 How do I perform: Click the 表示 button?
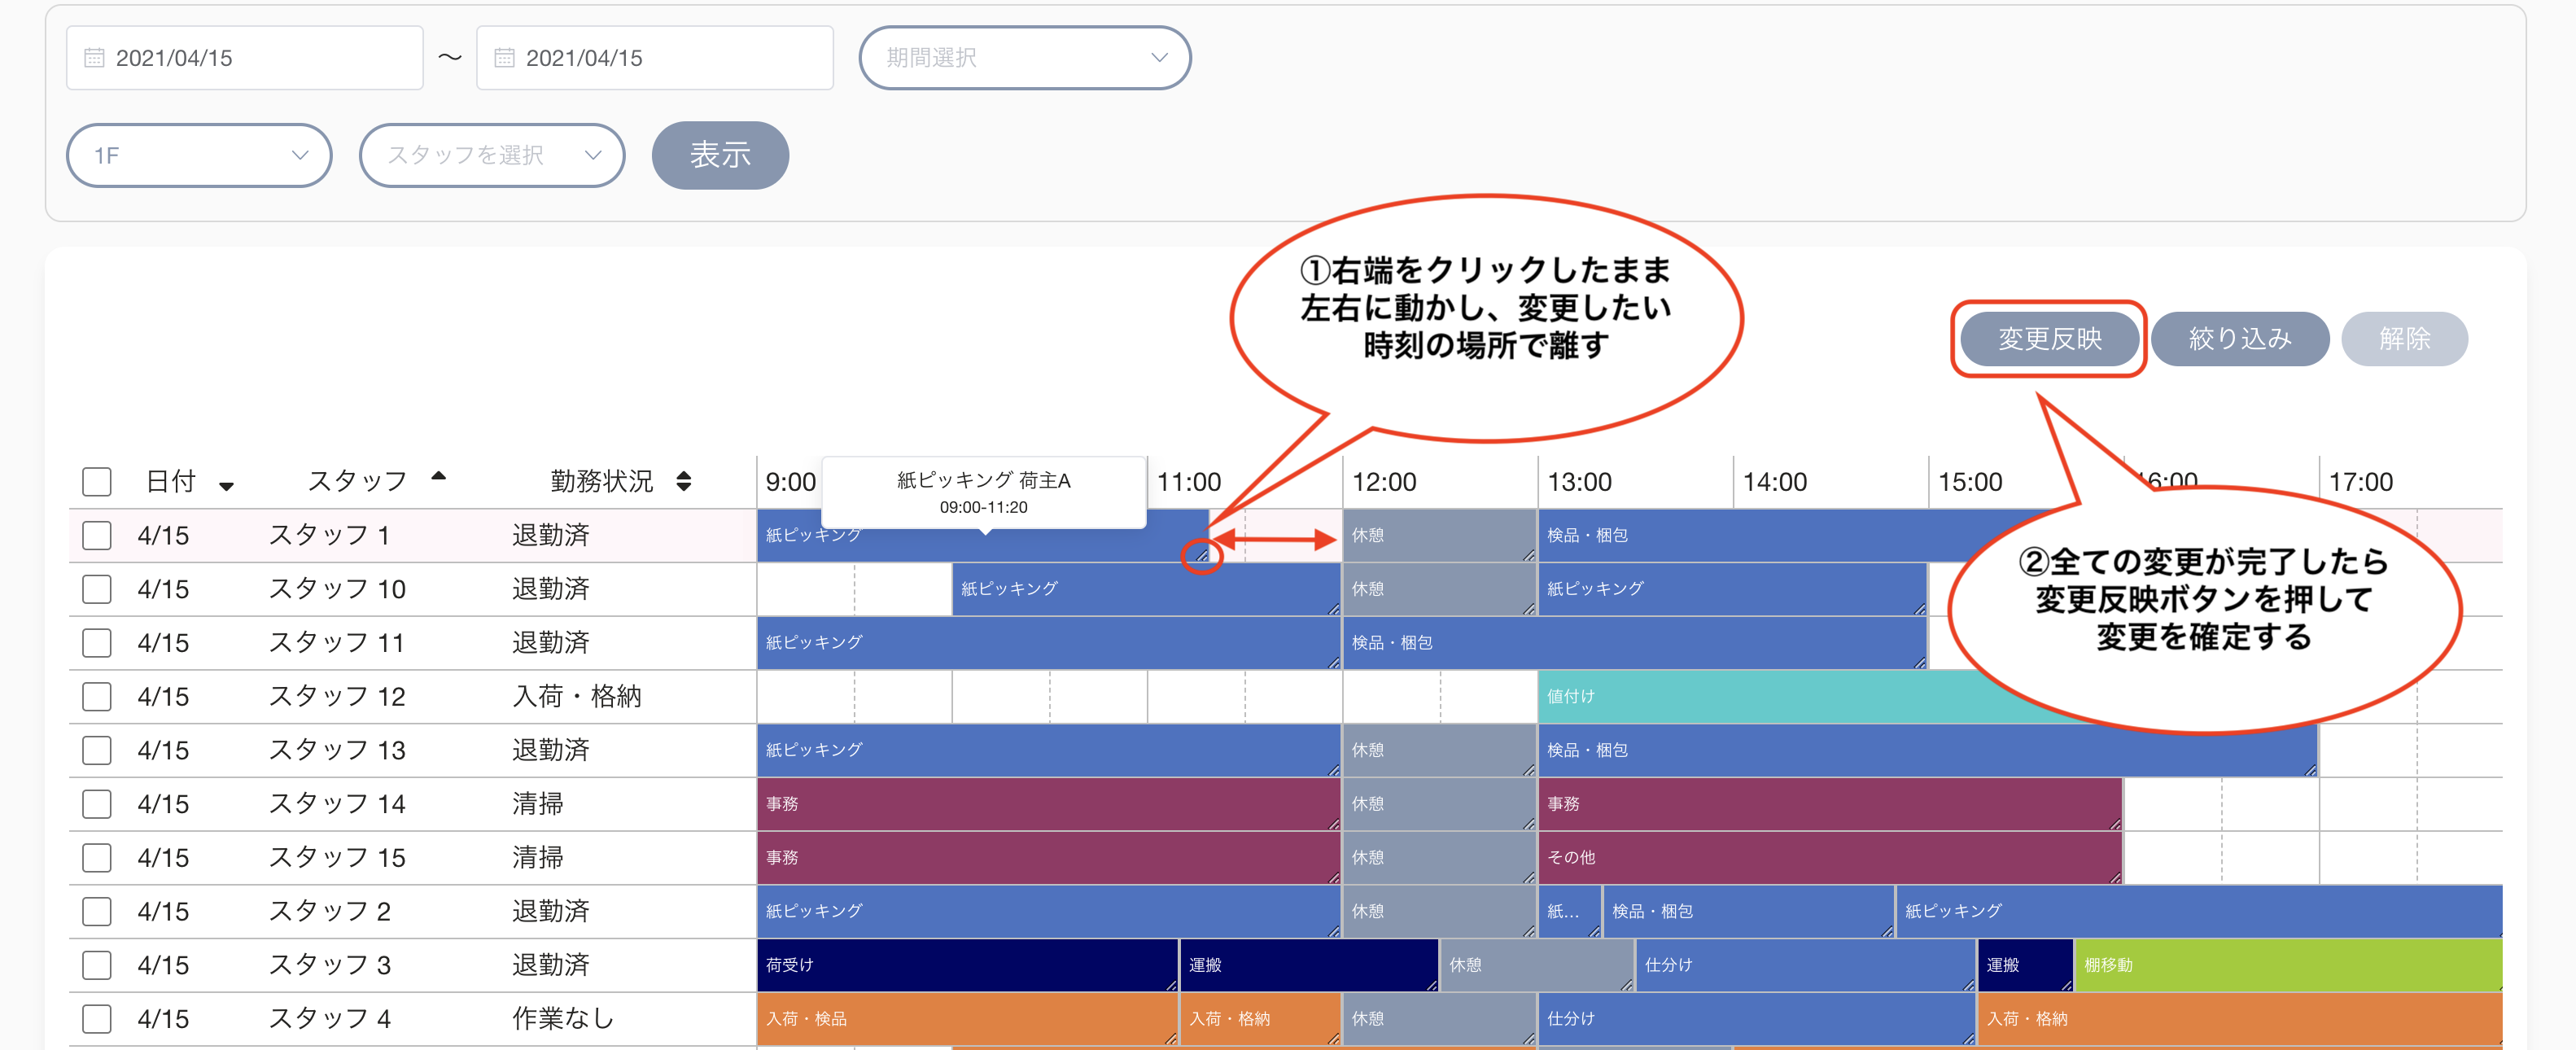tap(720, 155)
